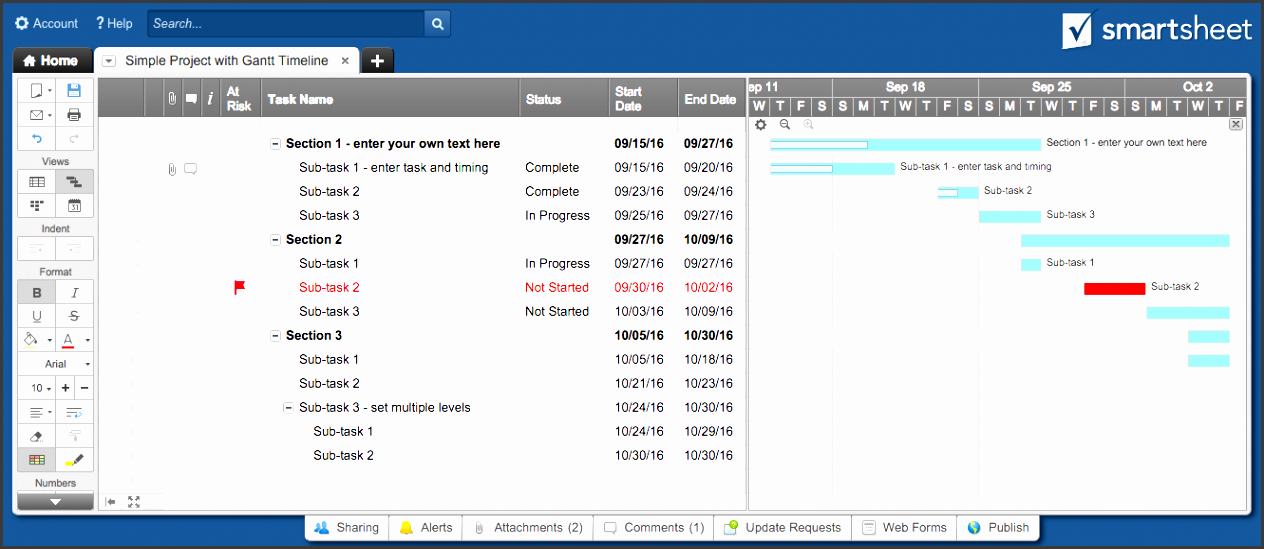Click the row info column header icon
This screenshot has height=549, width=1264.
210,99
